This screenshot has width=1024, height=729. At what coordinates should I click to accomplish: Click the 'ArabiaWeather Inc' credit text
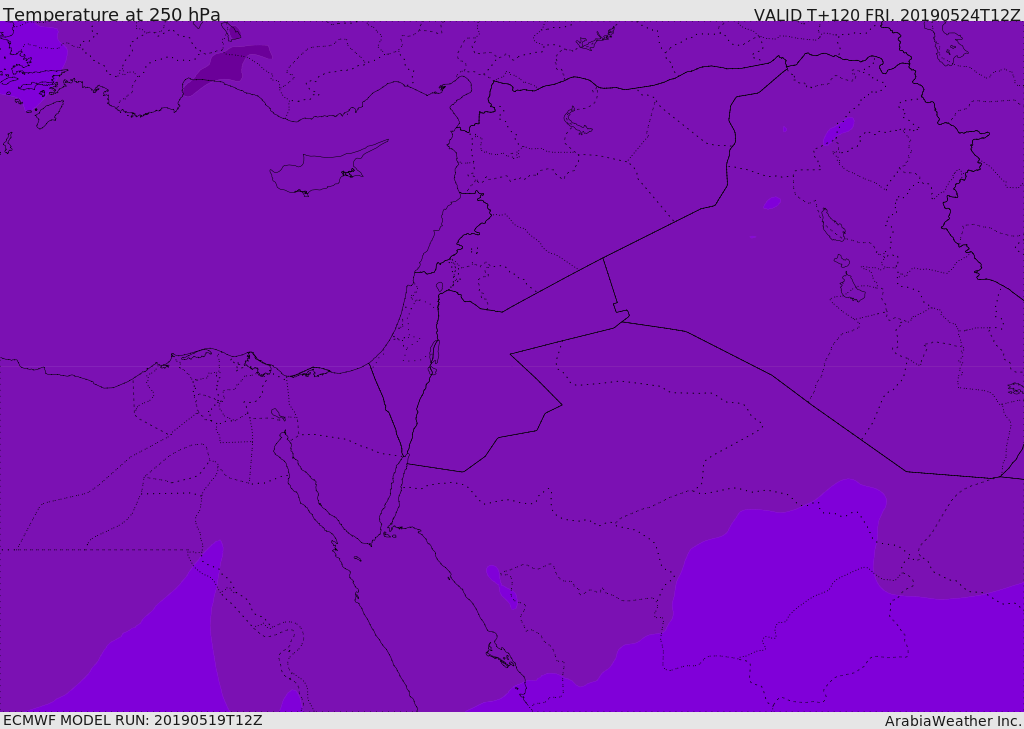click(x=953, y=721)
